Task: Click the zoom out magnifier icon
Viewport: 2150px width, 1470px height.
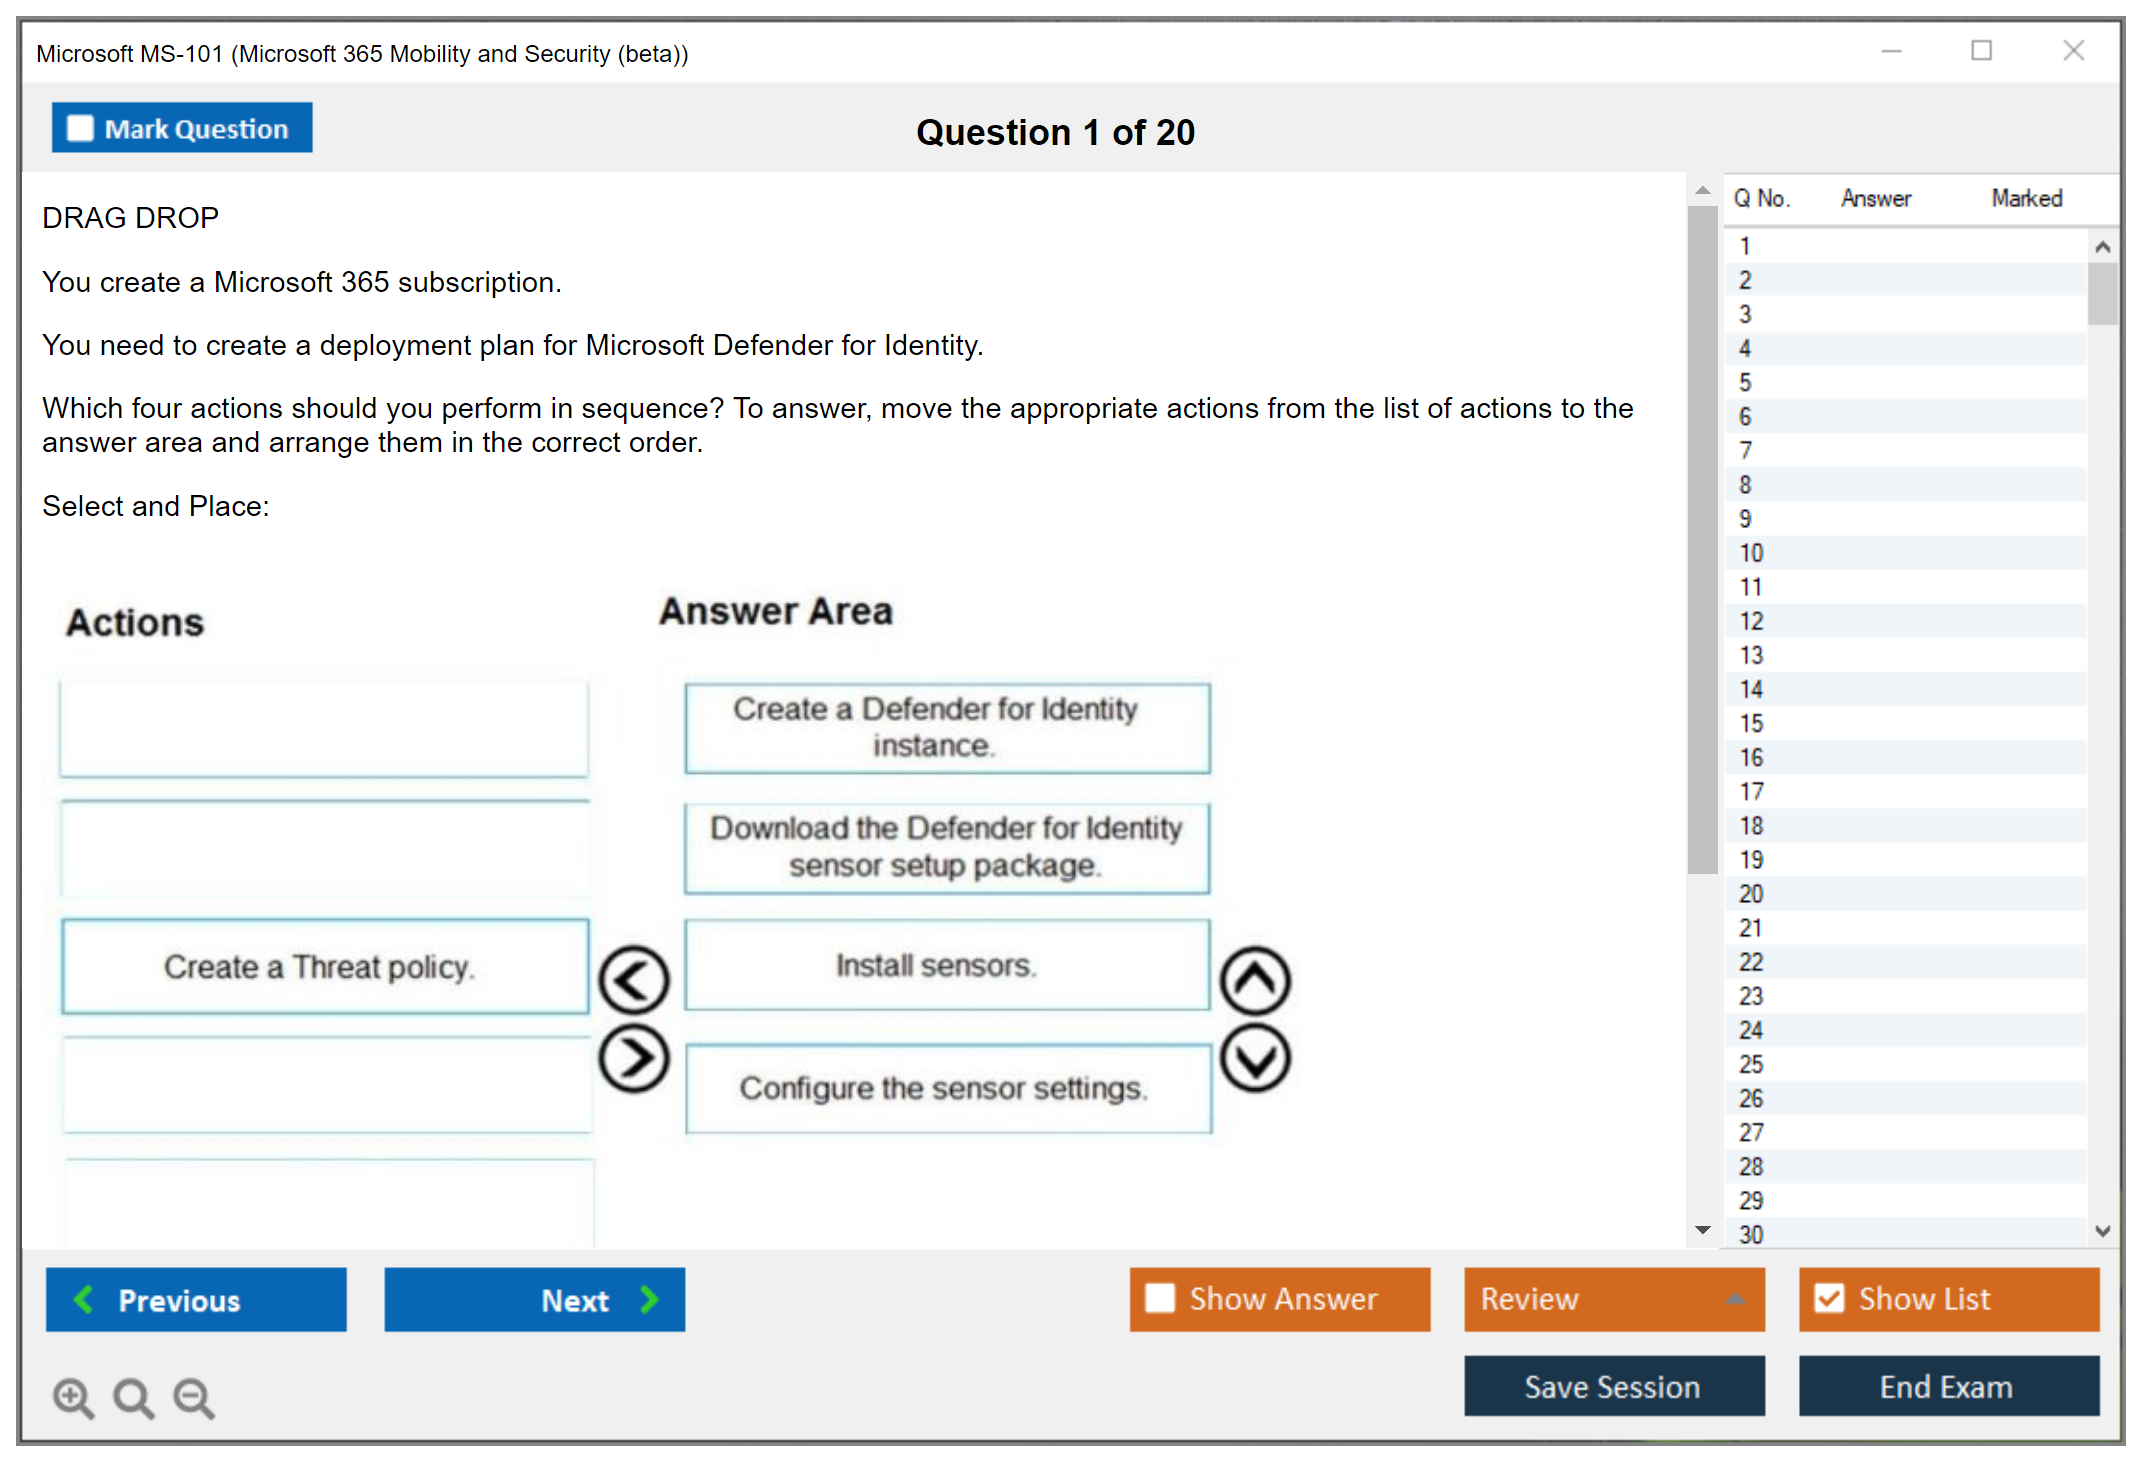Action: (x=194, y=1397)
